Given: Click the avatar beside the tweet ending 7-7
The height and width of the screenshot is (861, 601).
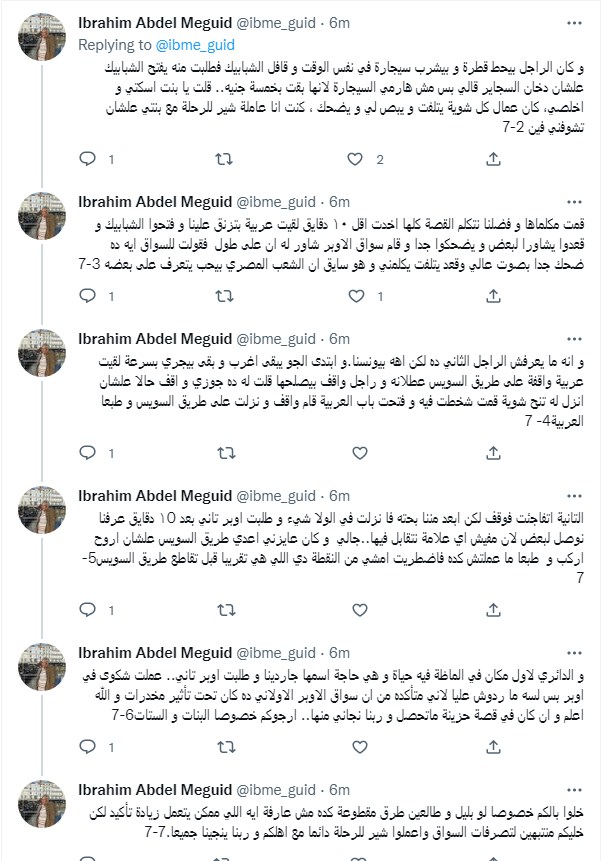Looking at the screenshot, I should 43,804.
